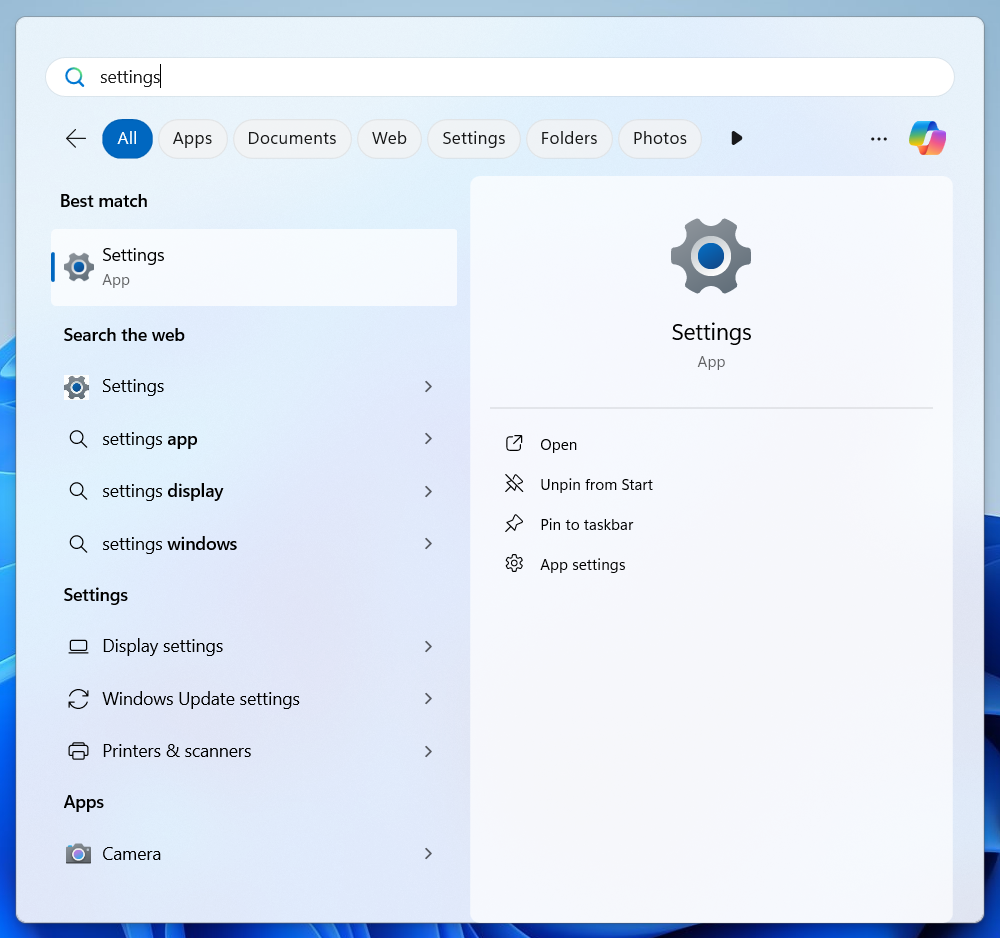Image resolution: width=1000 pixels, height=938 pixels.
Task: Expand the settings windows suggestion chevron
Action: coord(429,544)
